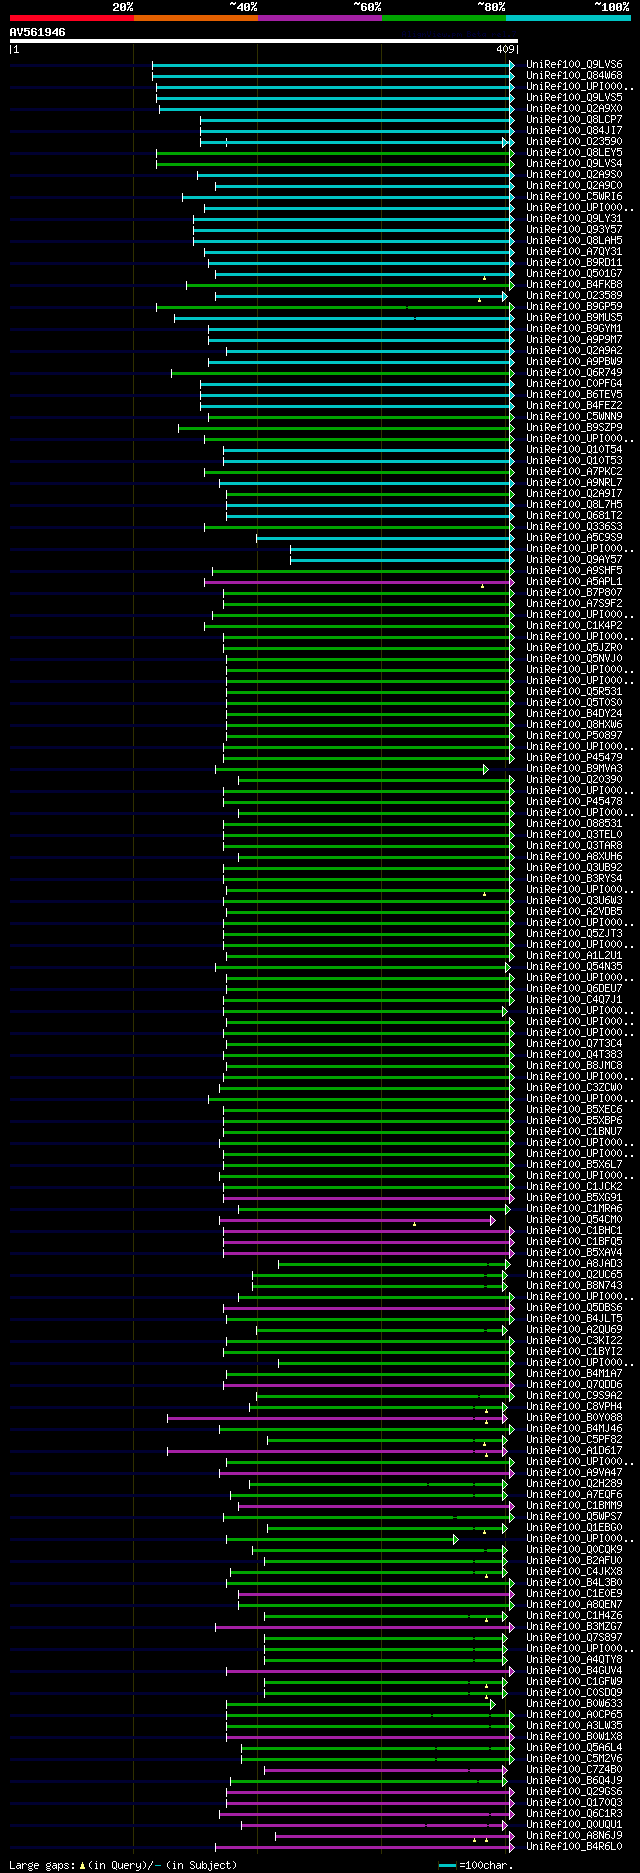
Task: Select the UniRef100_B9MUS5 label
Action: (574, 318)
